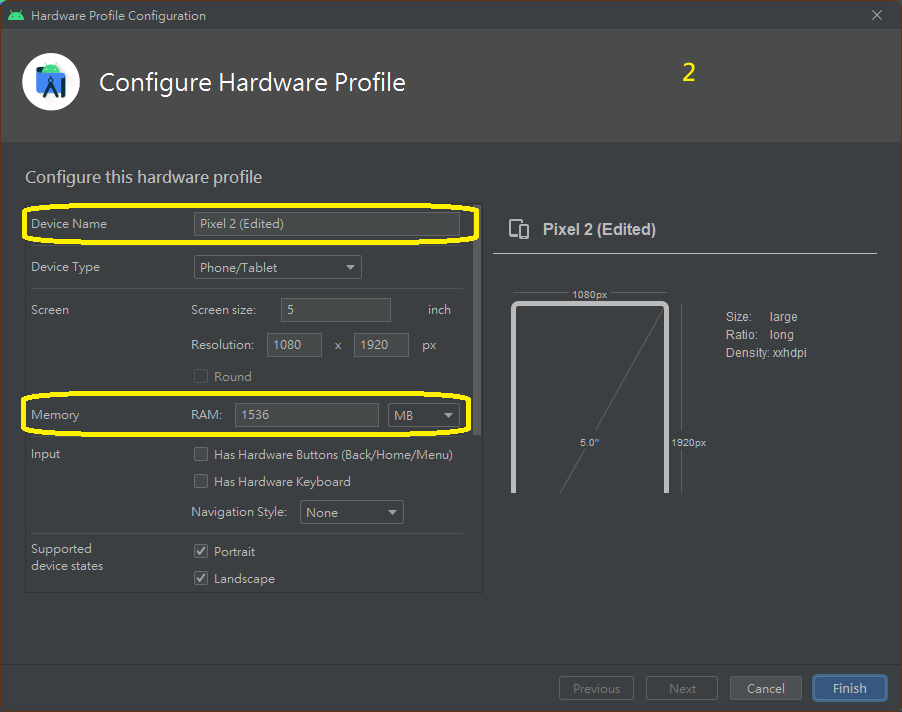The height and width of the screenshot is (712, 902).
Task: Click the resolution height field 1920
Action: tap(381, 345)
